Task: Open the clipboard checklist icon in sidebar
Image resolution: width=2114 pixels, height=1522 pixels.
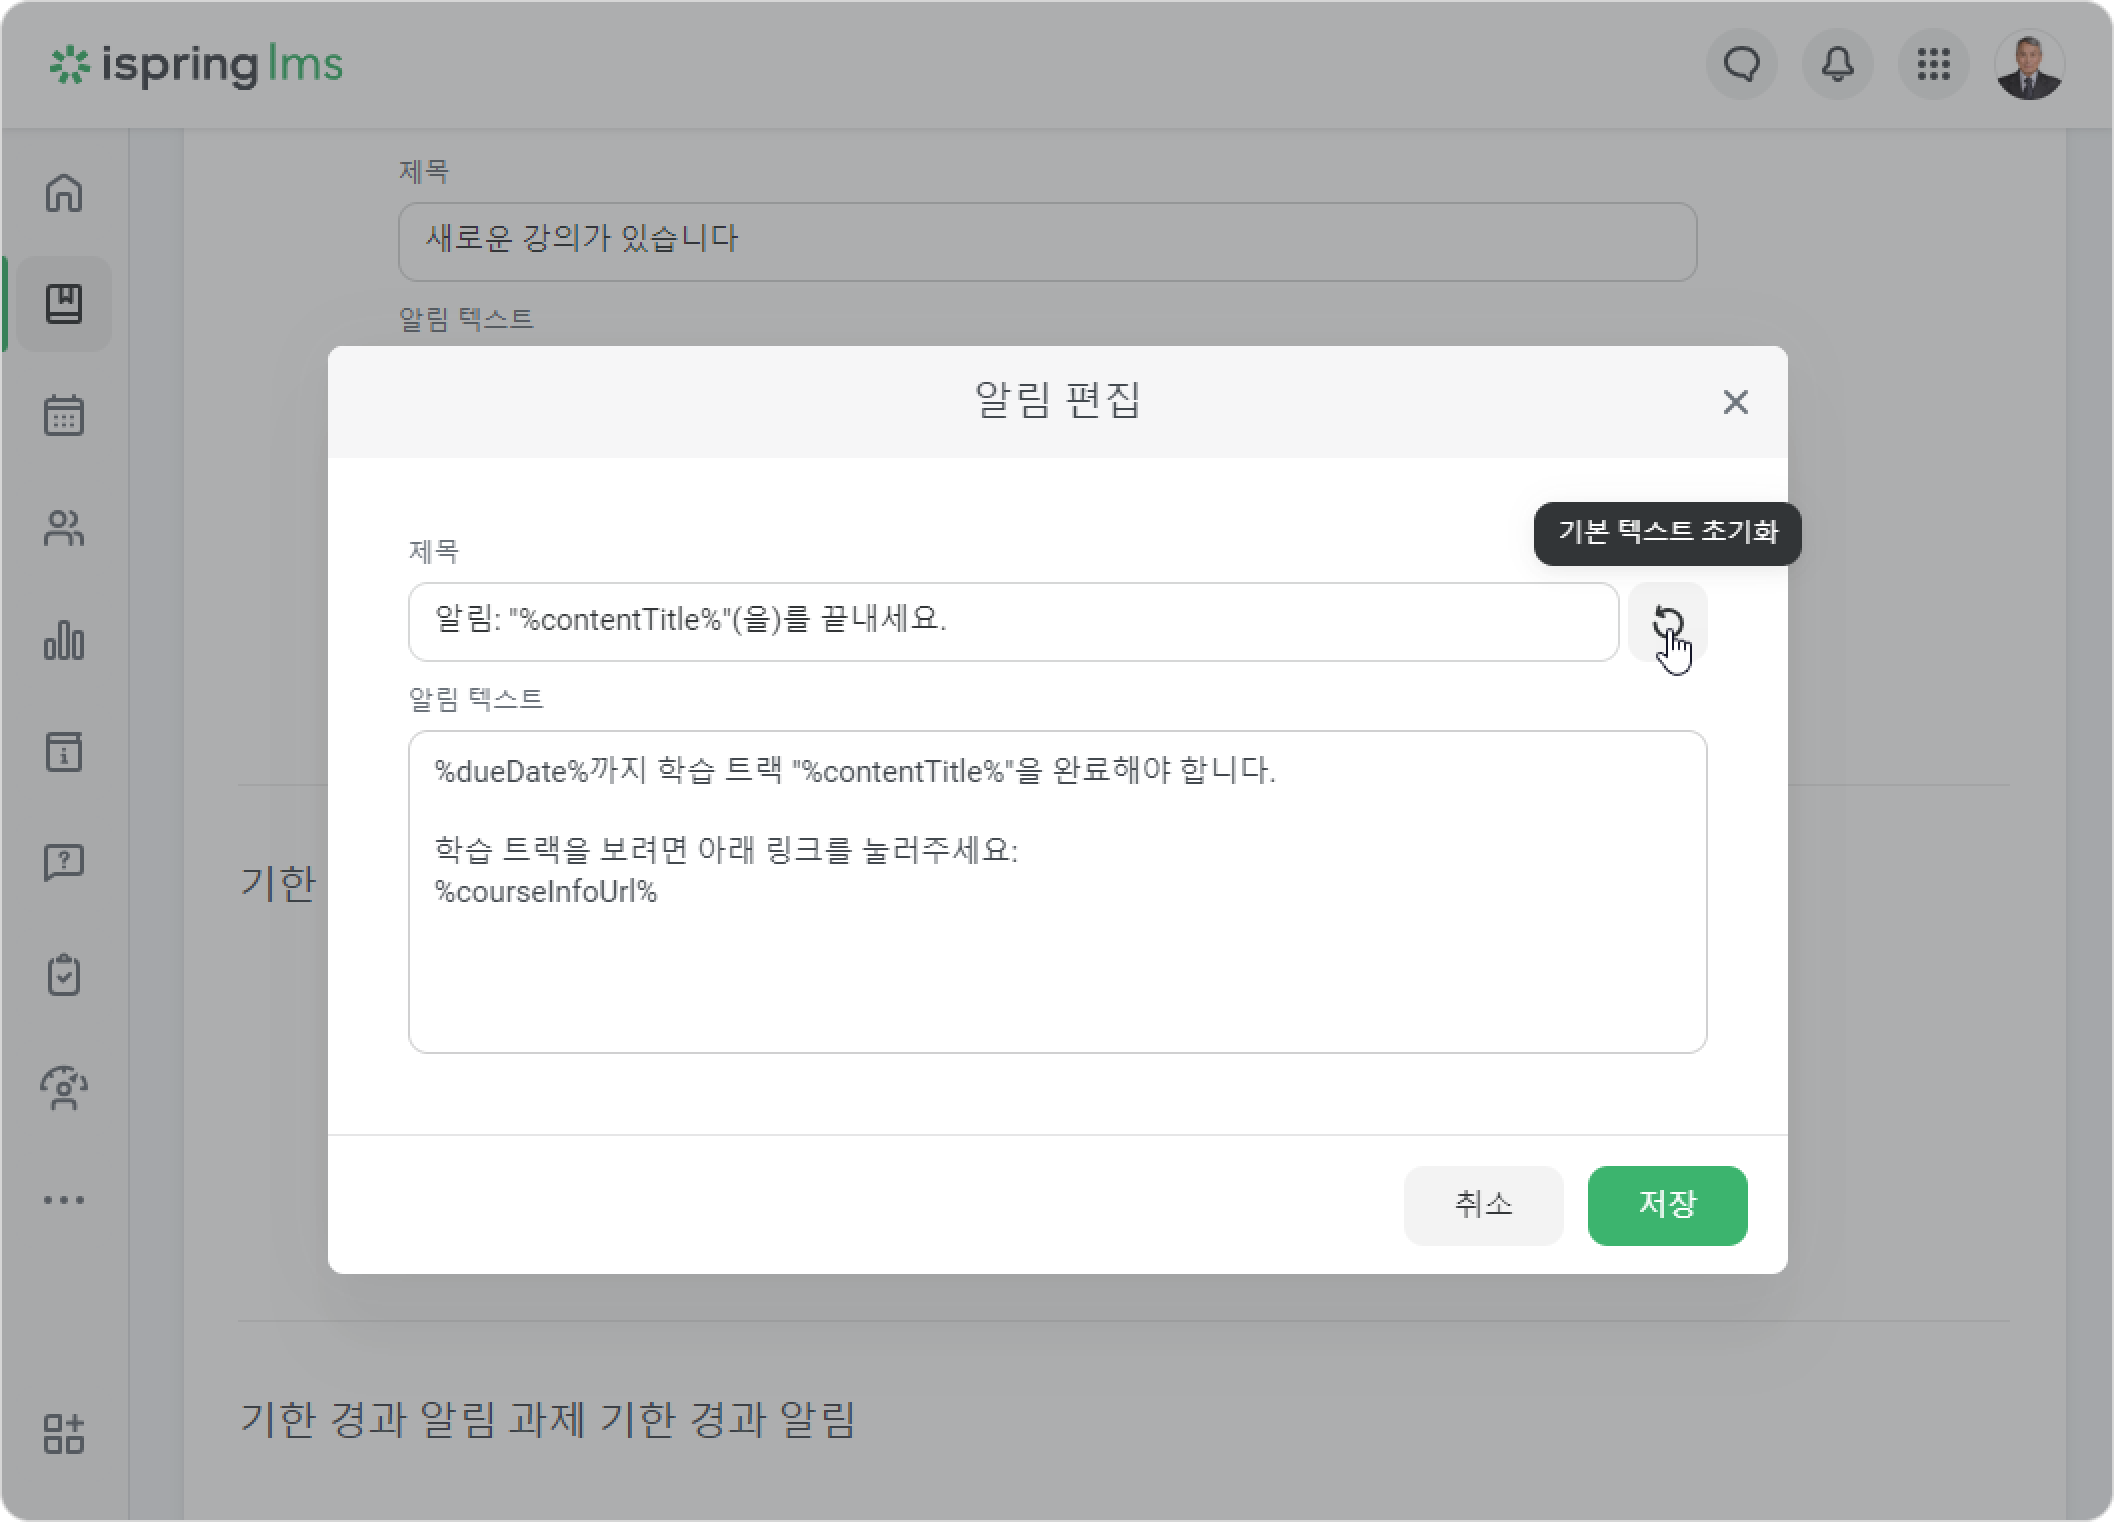Action: click(64, 975)
